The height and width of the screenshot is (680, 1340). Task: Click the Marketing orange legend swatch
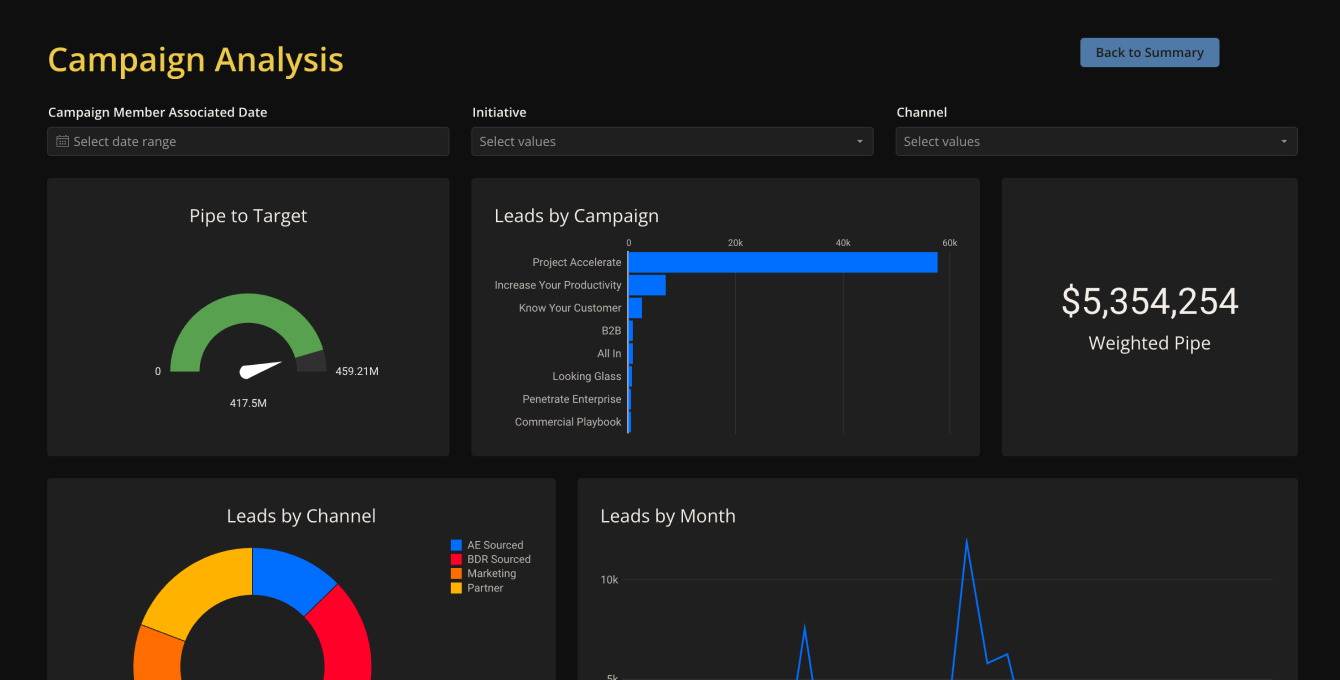click(457, 574)
